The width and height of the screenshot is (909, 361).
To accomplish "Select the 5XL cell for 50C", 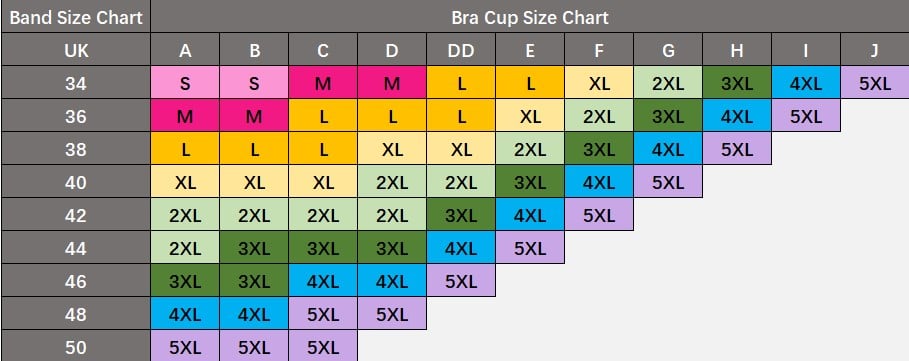I will (x=323, y=347).
